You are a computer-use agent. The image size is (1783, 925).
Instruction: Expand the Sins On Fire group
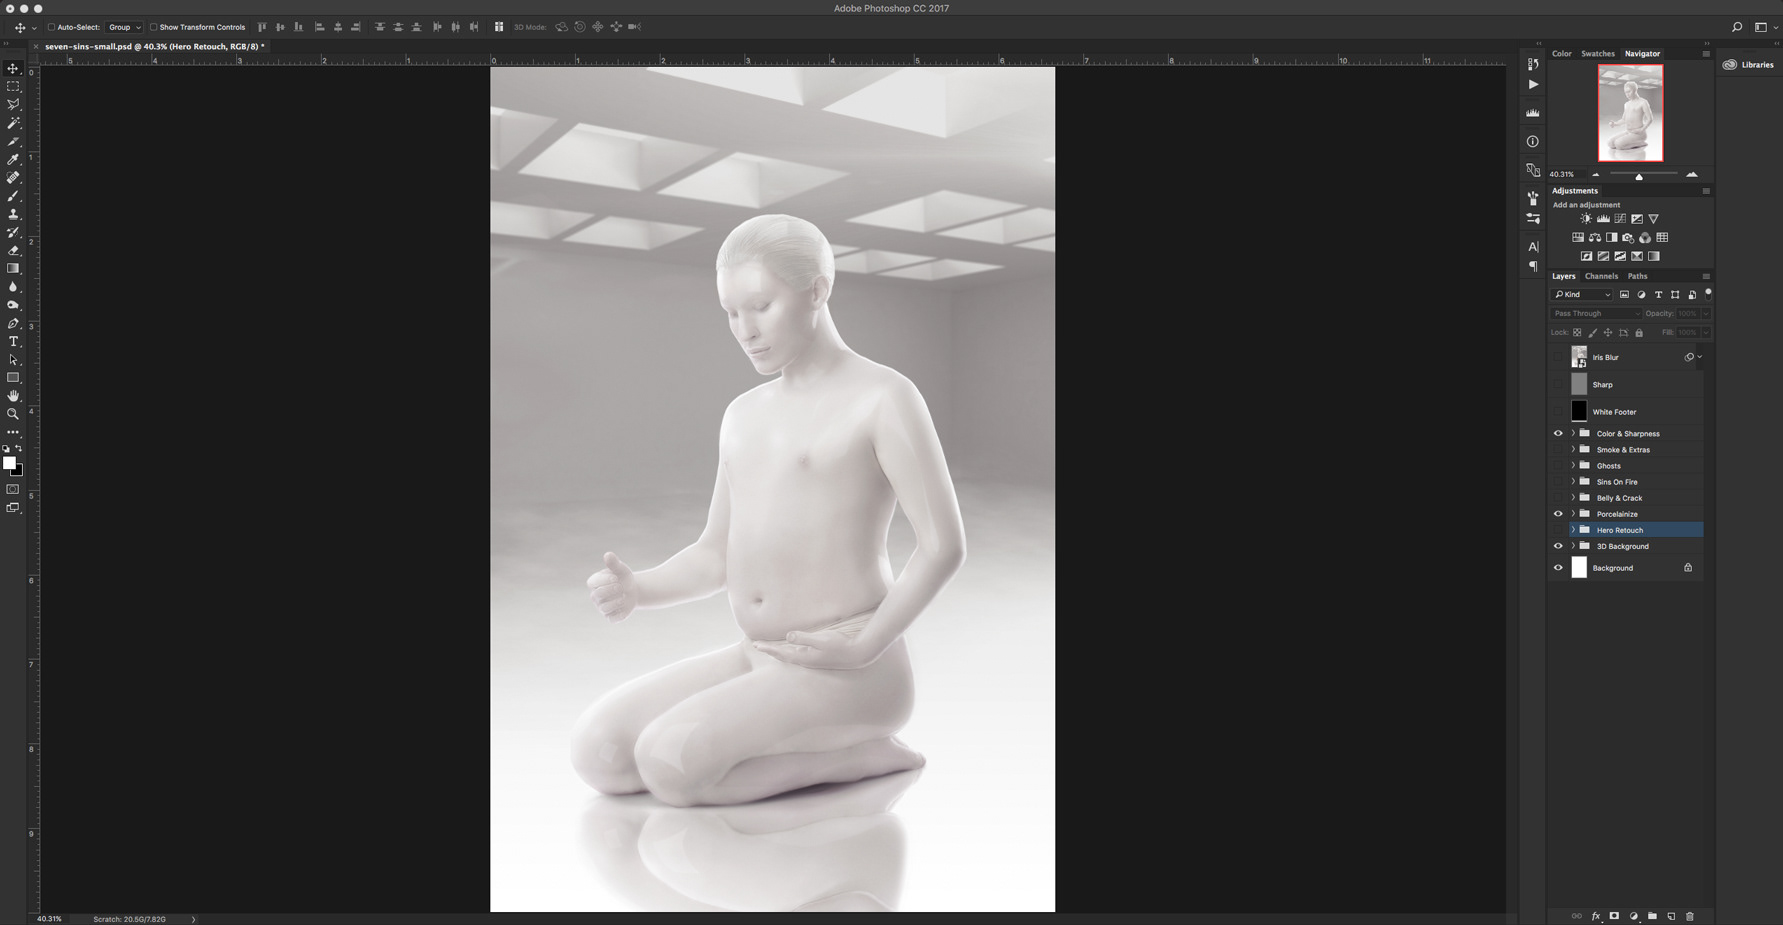1573,482
